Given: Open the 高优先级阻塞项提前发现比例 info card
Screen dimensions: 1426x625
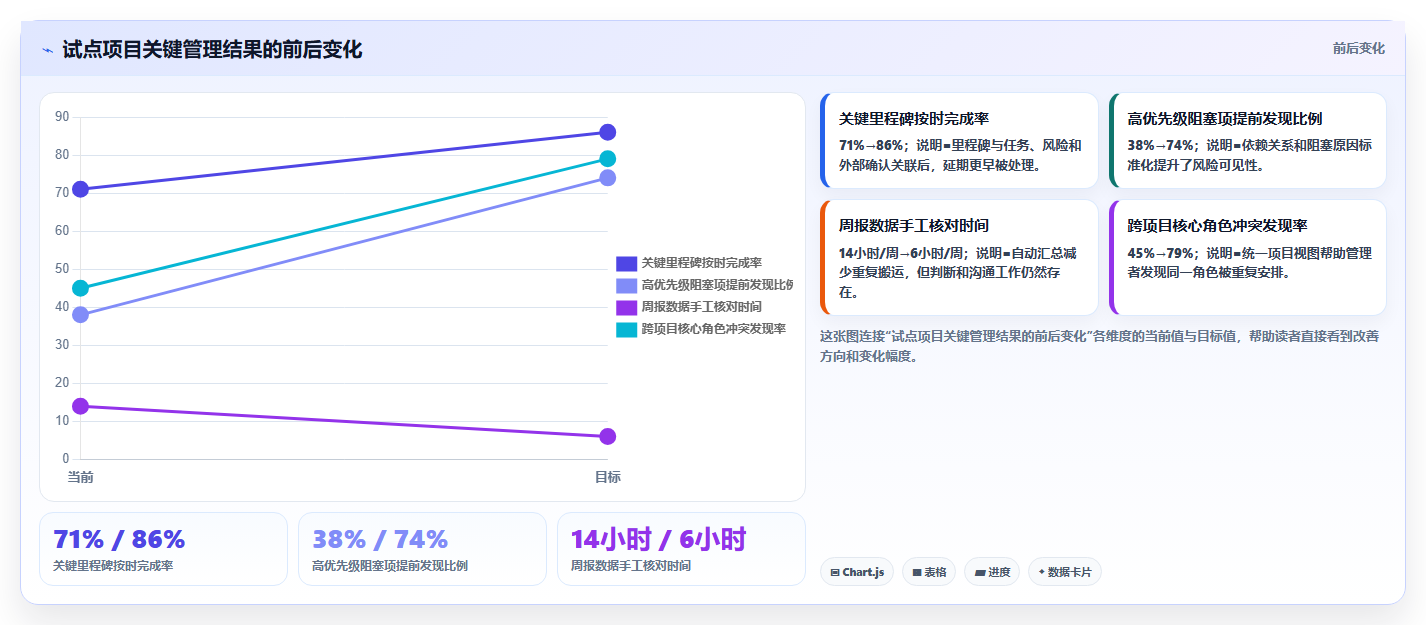Looking at the screenshot, I should coord(1248,140).
